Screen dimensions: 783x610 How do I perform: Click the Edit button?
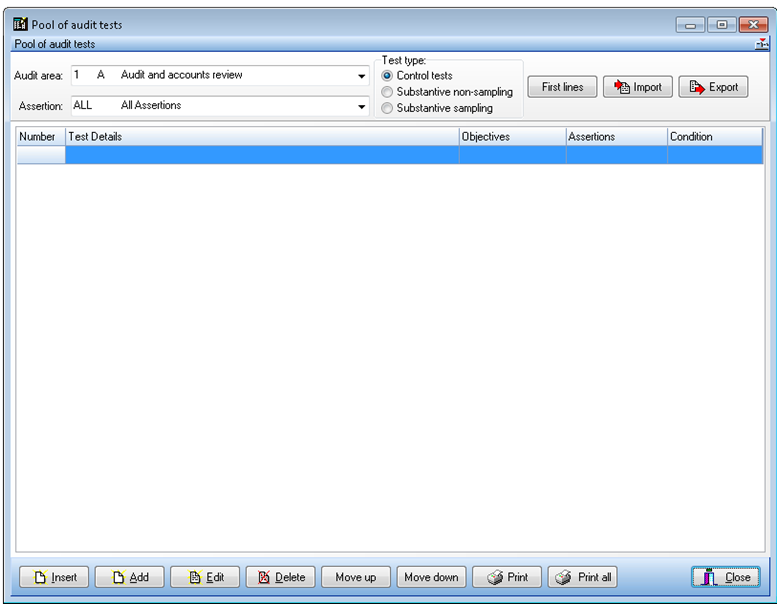click(x=205, y=577)
